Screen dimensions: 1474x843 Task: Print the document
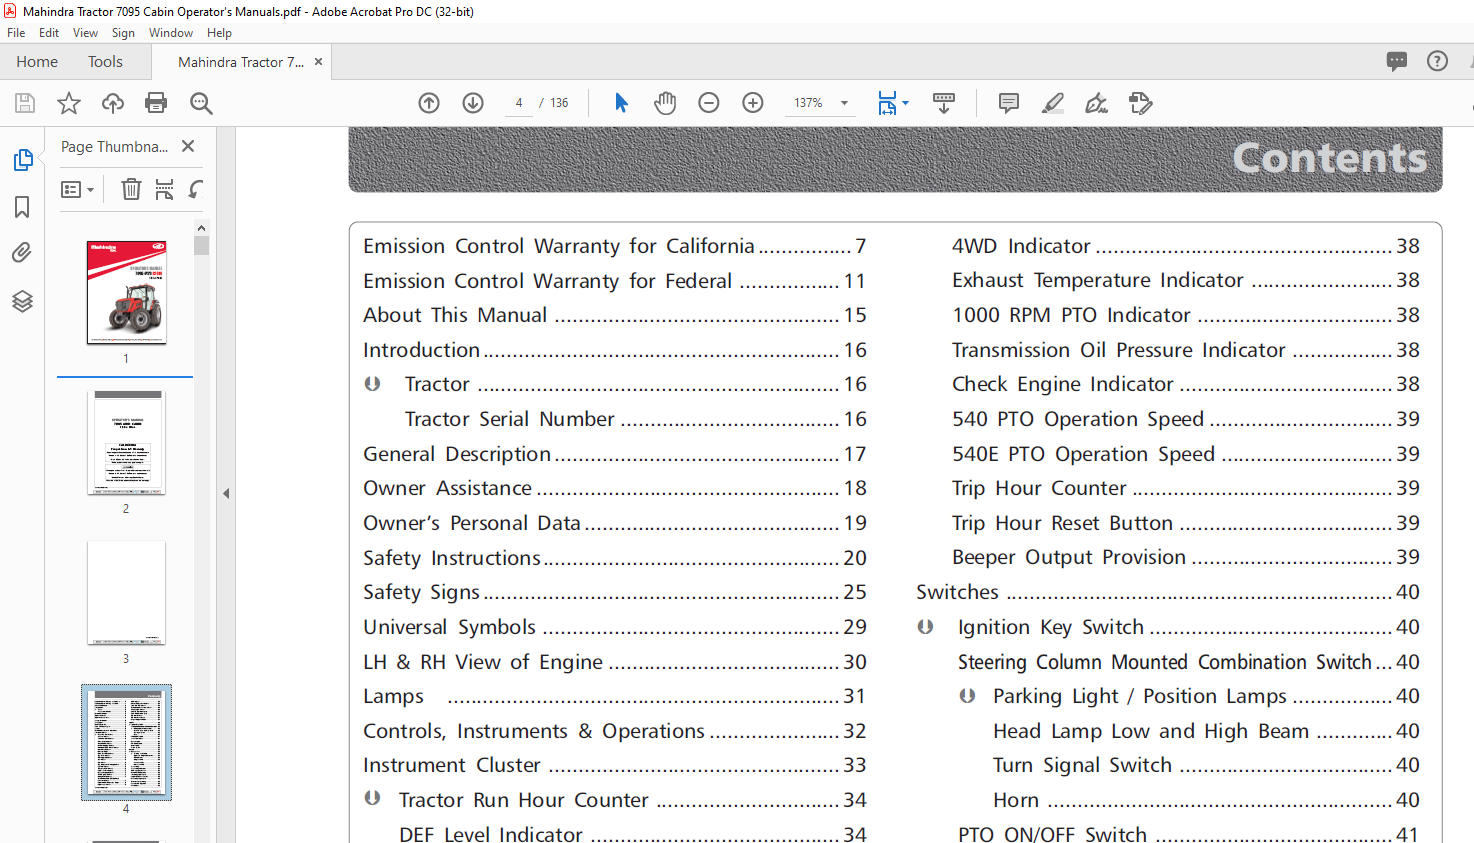tap(156, 103)
